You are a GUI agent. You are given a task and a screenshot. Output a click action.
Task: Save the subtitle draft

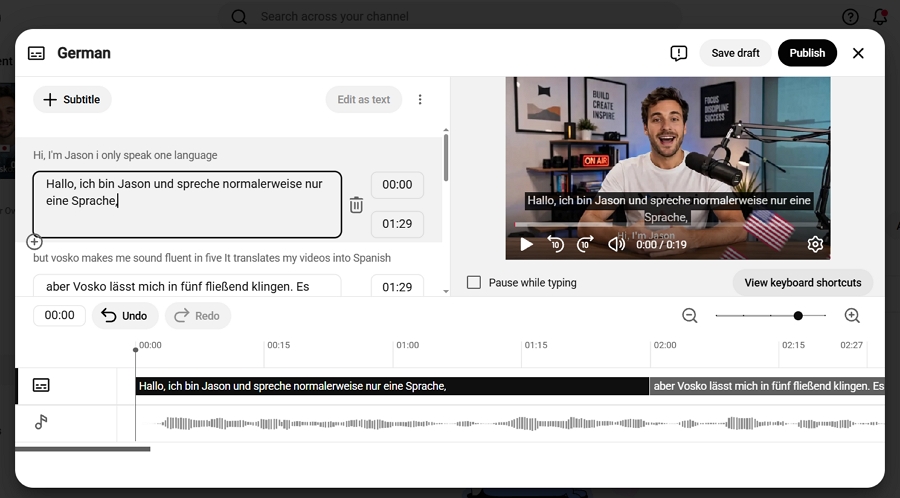[735, 53]
